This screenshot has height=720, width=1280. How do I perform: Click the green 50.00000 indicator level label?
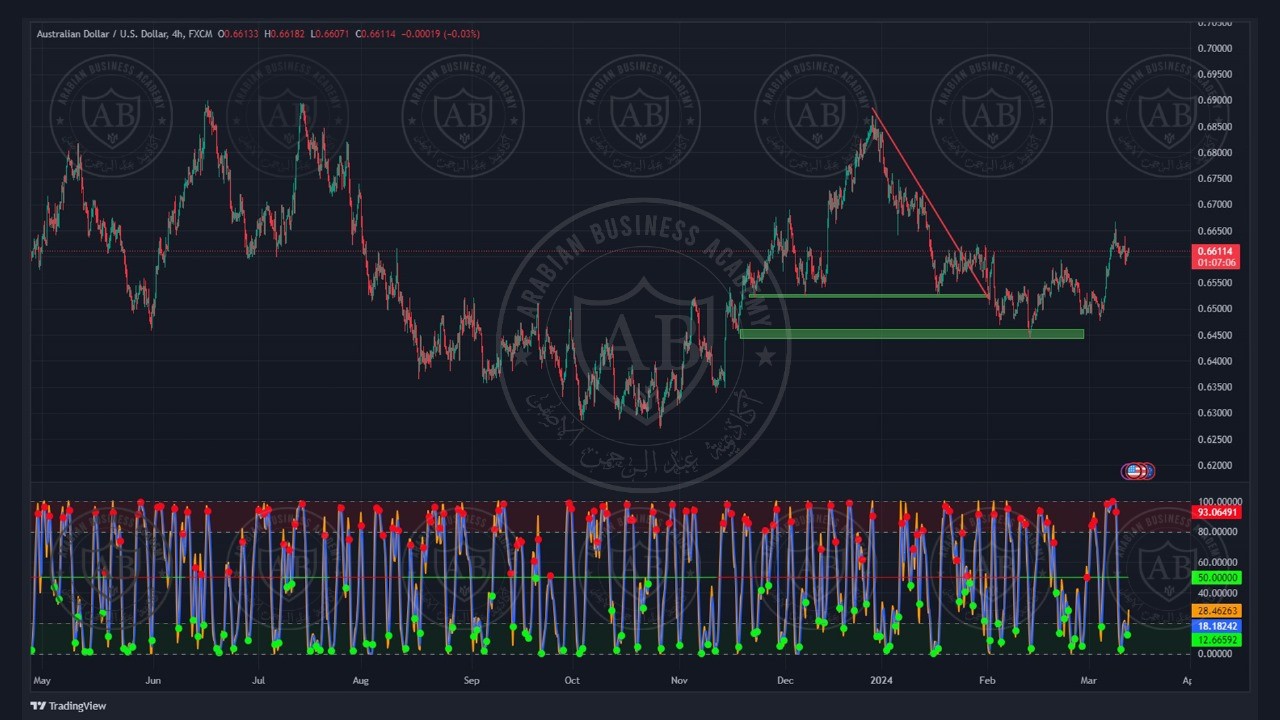pos(1217,578)
